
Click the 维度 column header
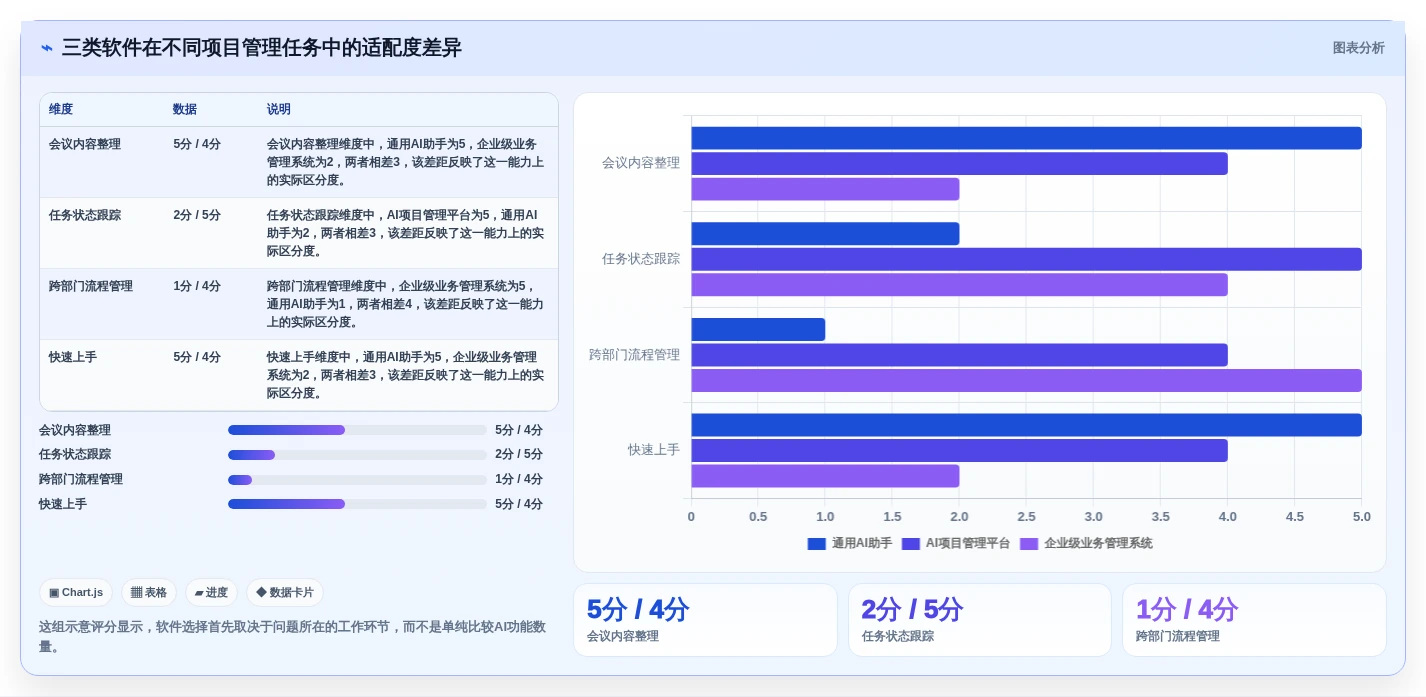61,109
